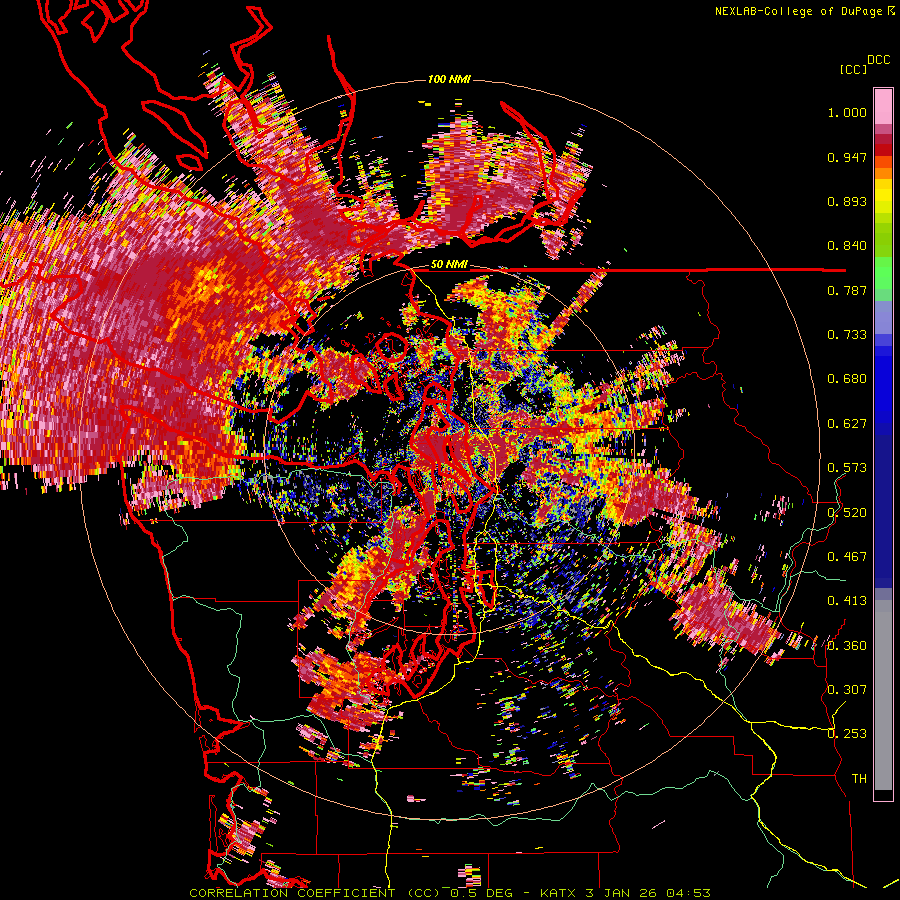The width and height of the screenshot is (900, 900).
Task: Select the 0.413 color scale value
Action: [847, 601]
